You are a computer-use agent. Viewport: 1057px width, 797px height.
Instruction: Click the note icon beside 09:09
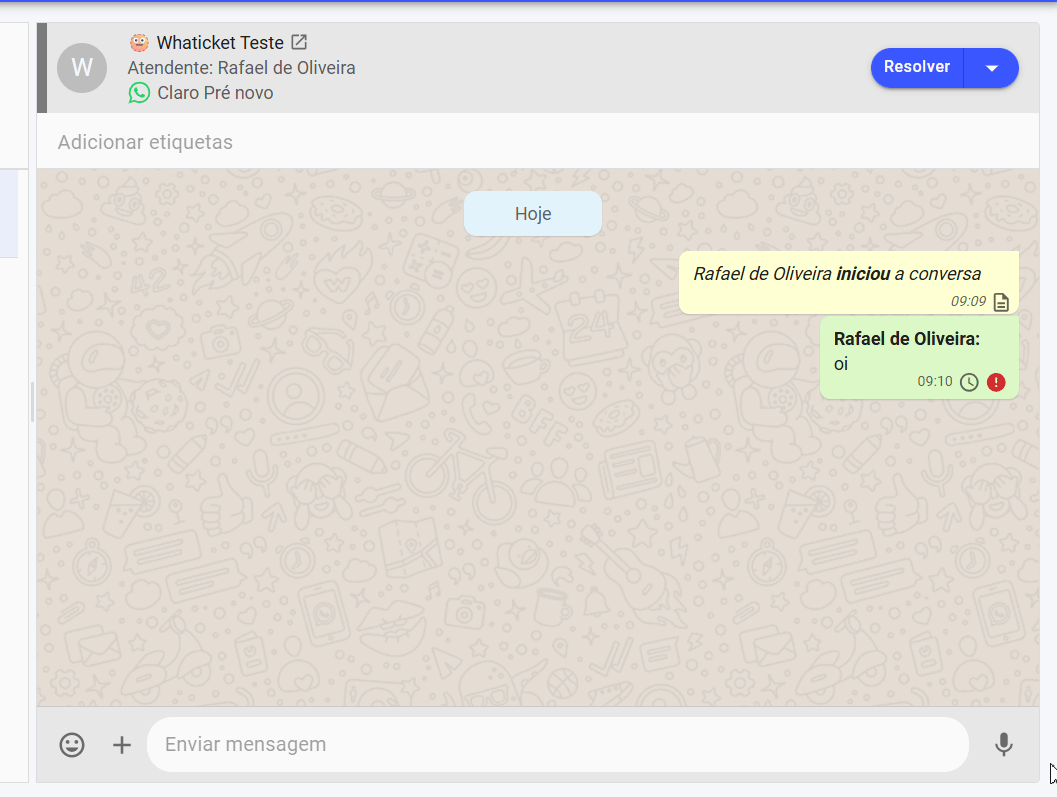point(1001,302)
